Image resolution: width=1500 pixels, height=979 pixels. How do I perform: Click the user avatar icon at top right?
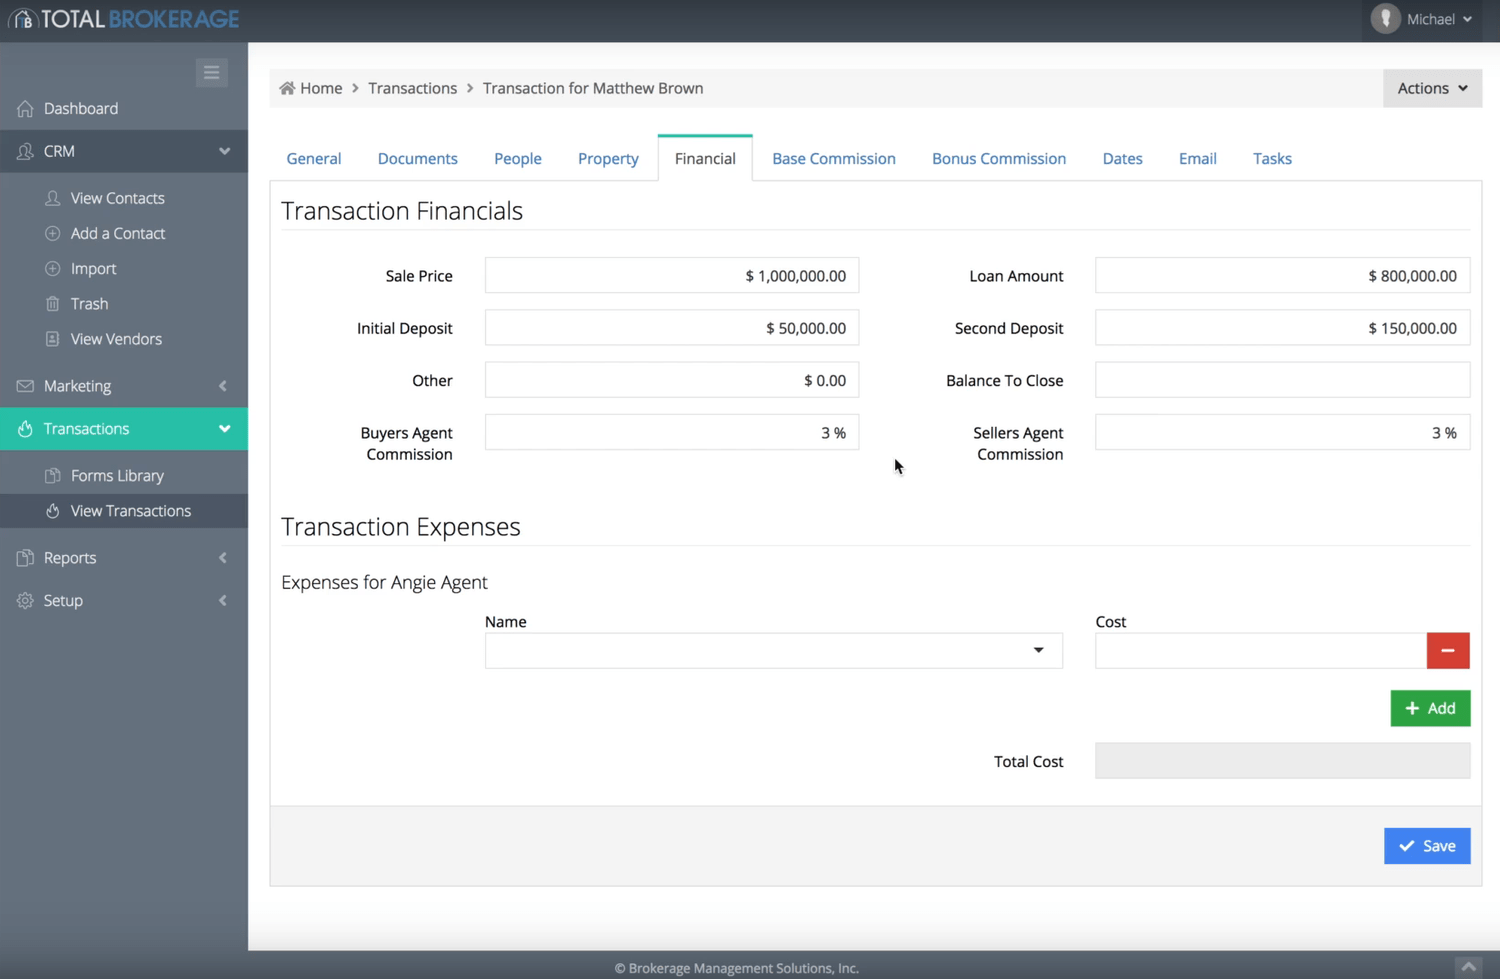pyautogui.click(x=1385, y=19)
